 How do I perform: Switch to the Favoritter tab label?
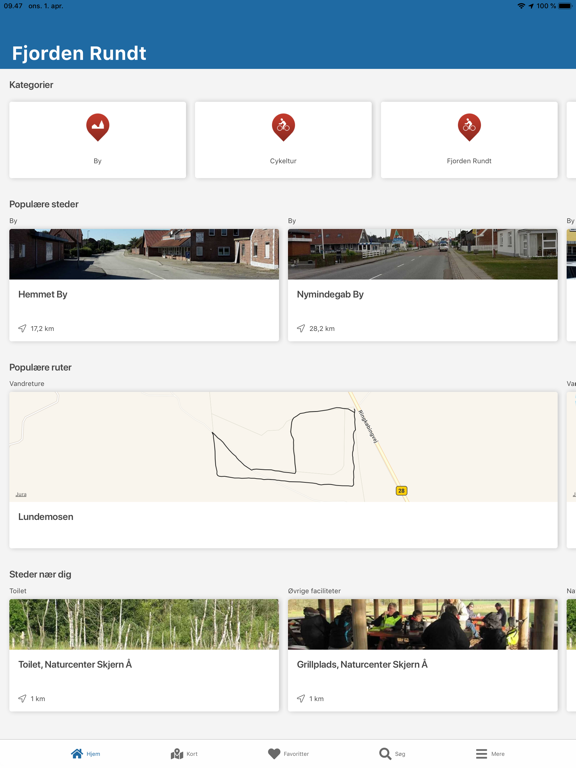point(296,754)
